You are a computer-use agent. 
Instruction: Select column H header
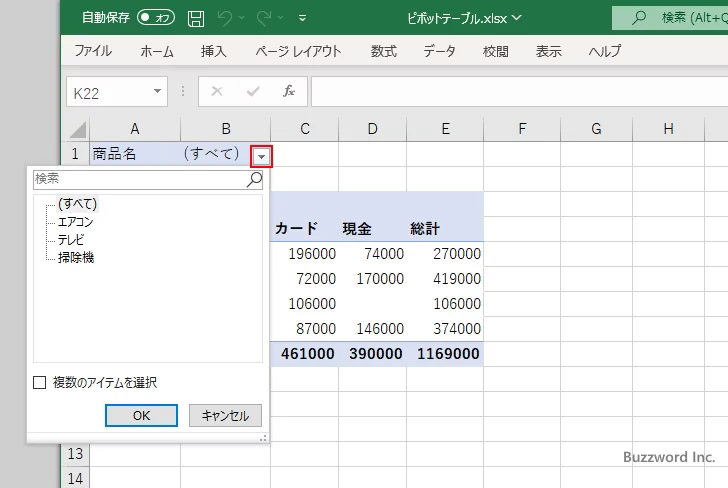click(669, 129)
